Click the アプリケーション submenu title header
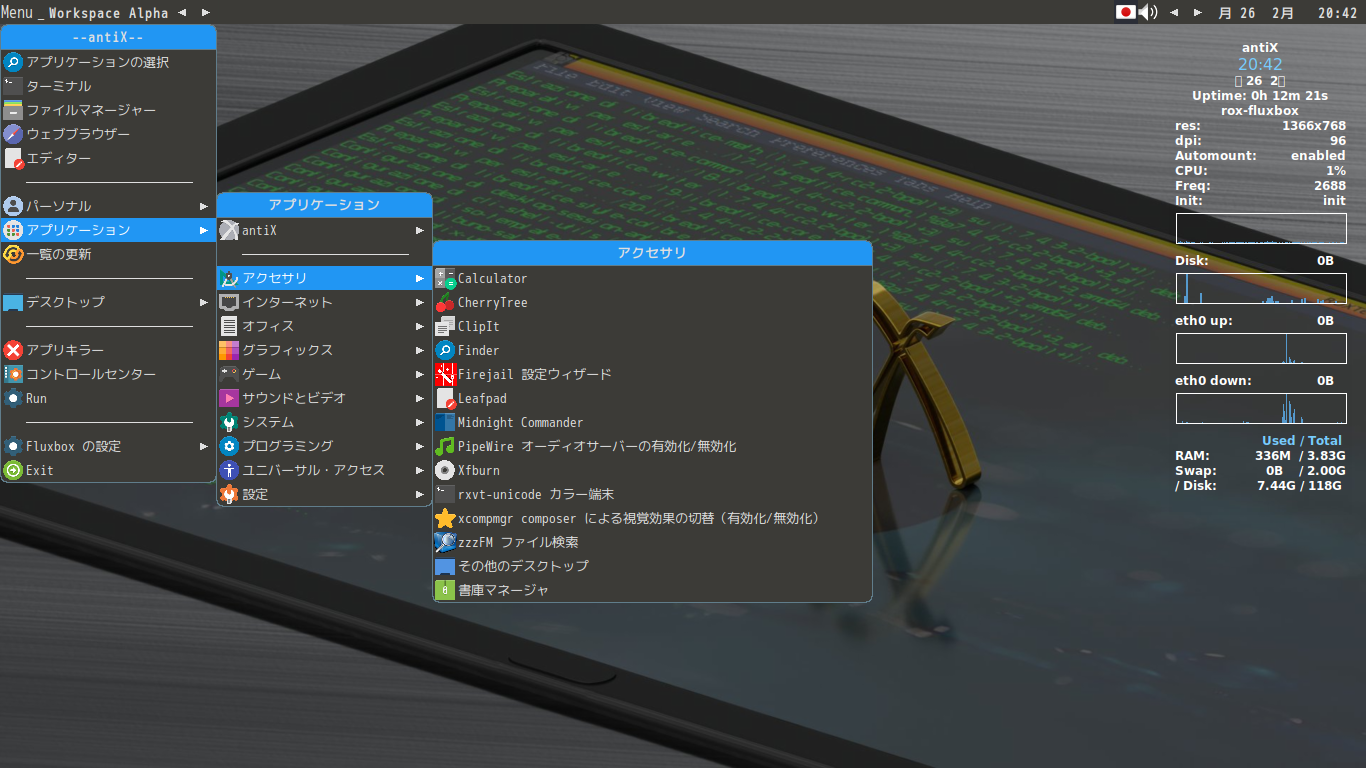Viewport: 1366px width, 768px height. [324, 205]
